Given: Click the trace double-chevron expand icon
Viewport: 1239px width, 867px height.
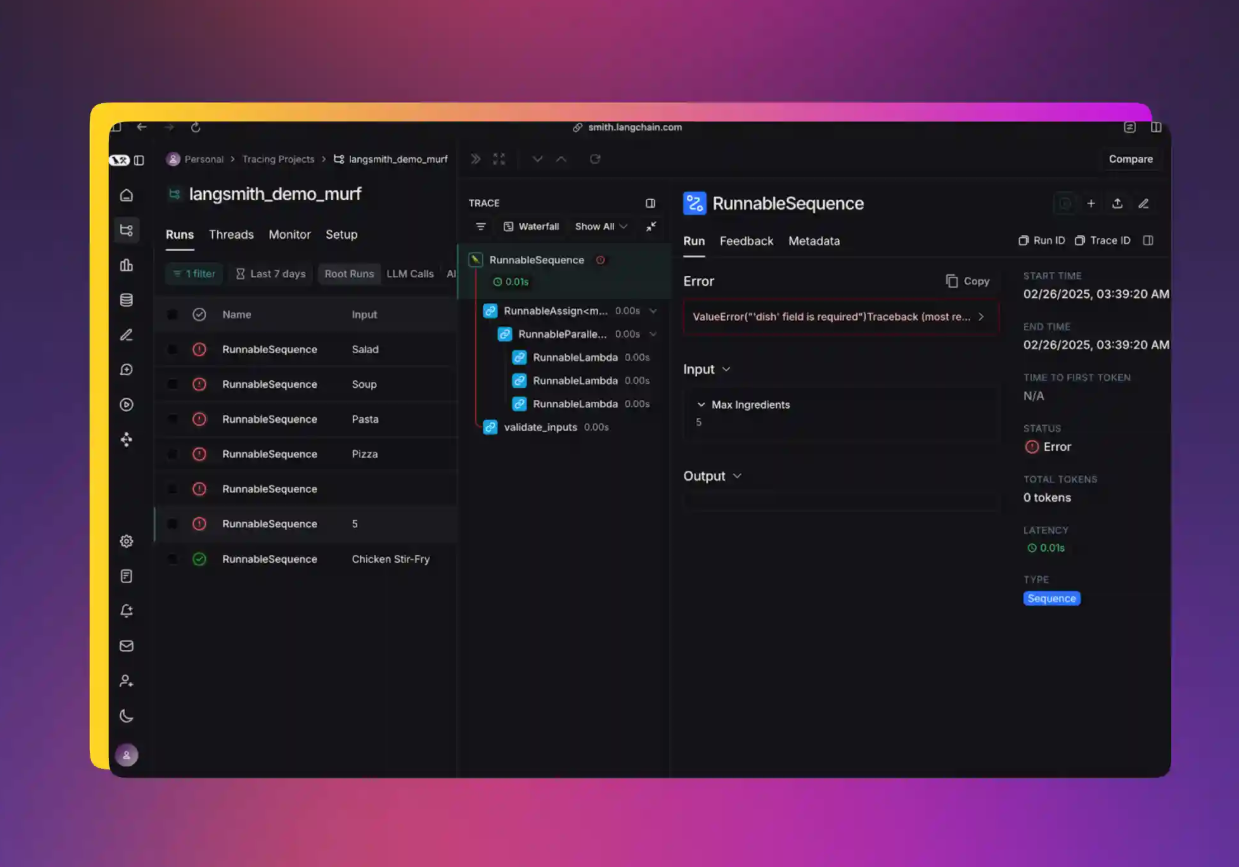Looking at the screenshot, I should click(476, 159).
